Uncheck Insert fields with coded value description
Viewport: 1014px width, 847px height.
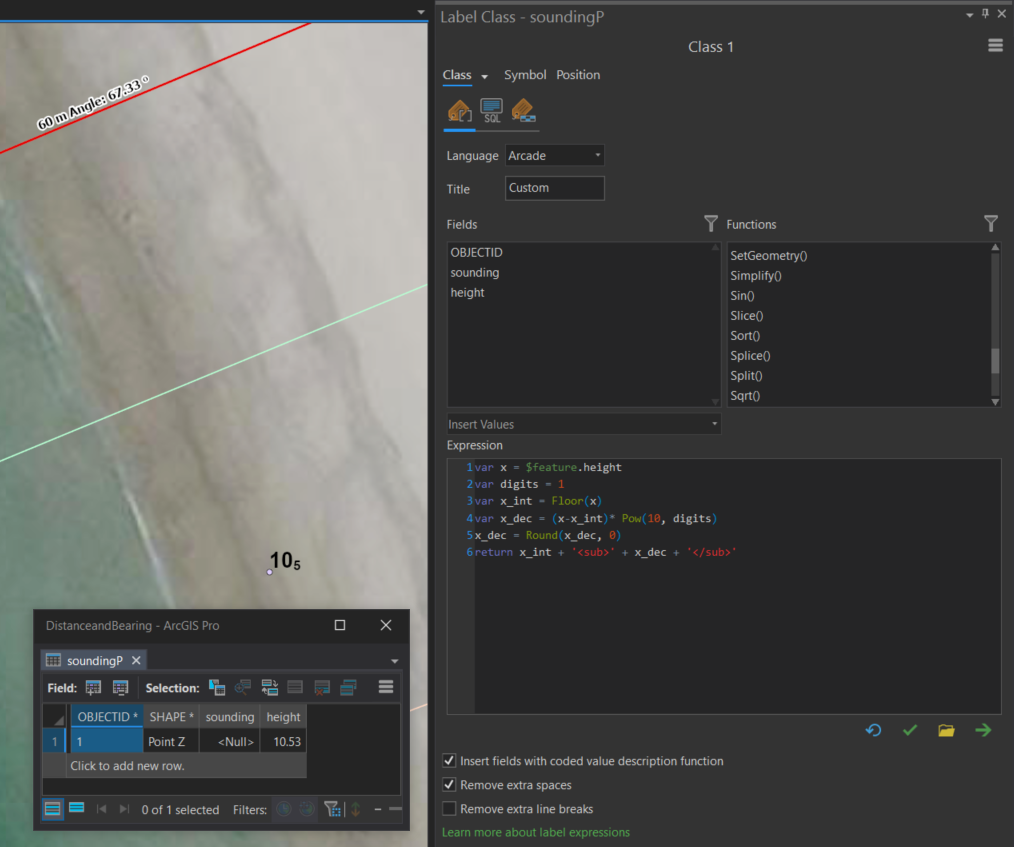pyautogui.click(x=449, y=760)
